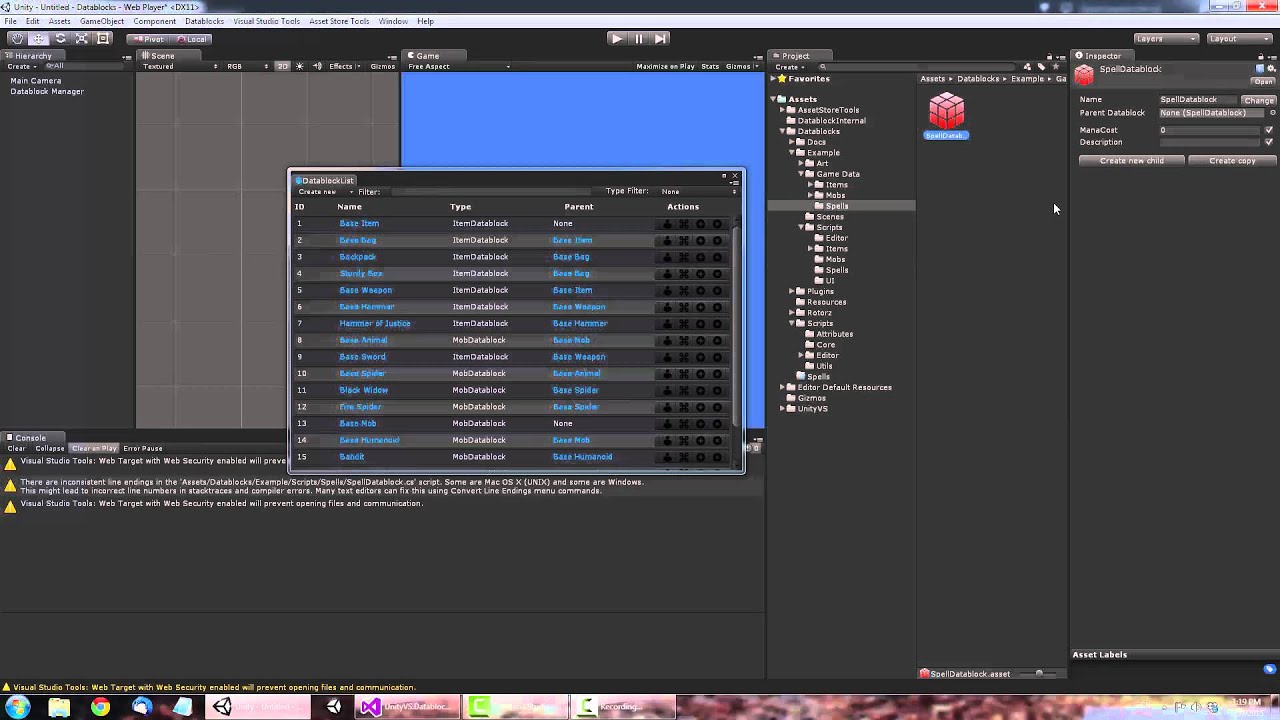Select the Scale tool
The height and width of the screenshot is (720, 1280).
[81, 38]
